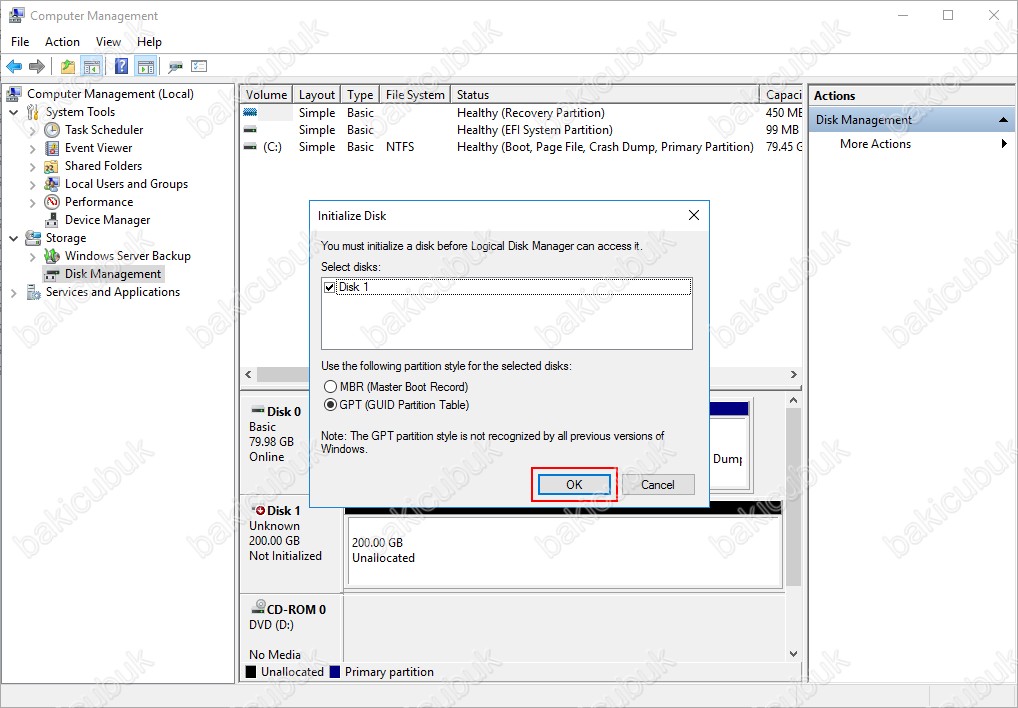Select the Healthy (Recovery Partition) row
1018x708 pixels.
pos(521,113)
